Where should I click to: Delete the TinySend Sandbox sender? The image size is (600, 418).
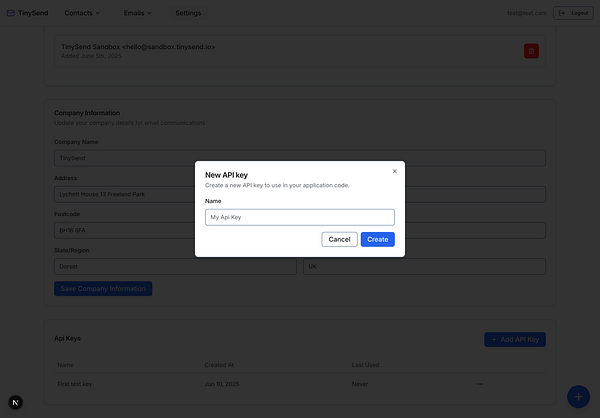tap(531, 51)
